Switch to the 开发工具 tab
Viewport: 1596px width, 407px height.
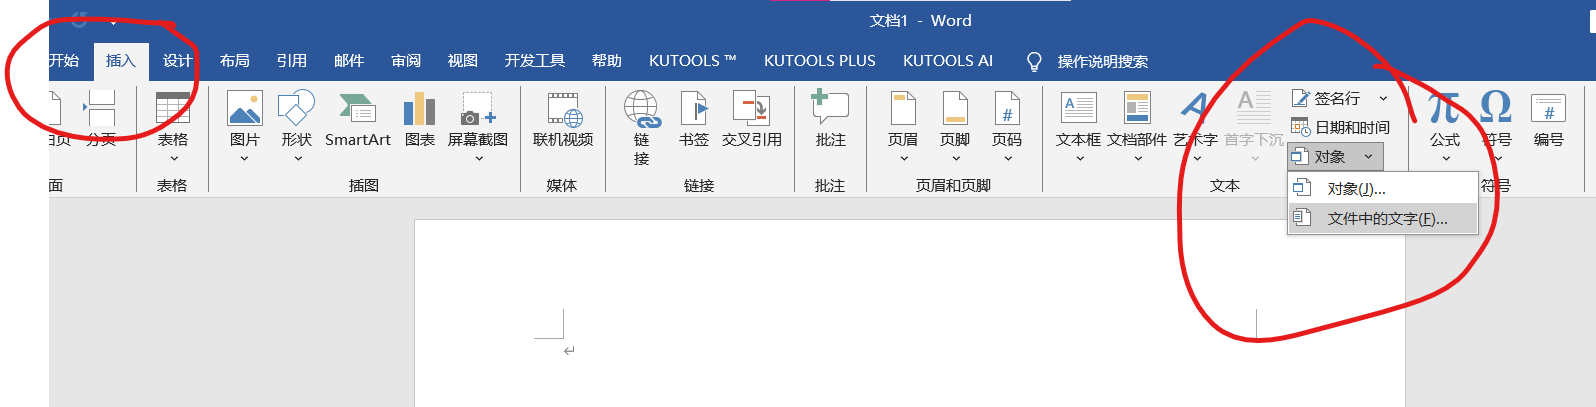pos(535,61)
